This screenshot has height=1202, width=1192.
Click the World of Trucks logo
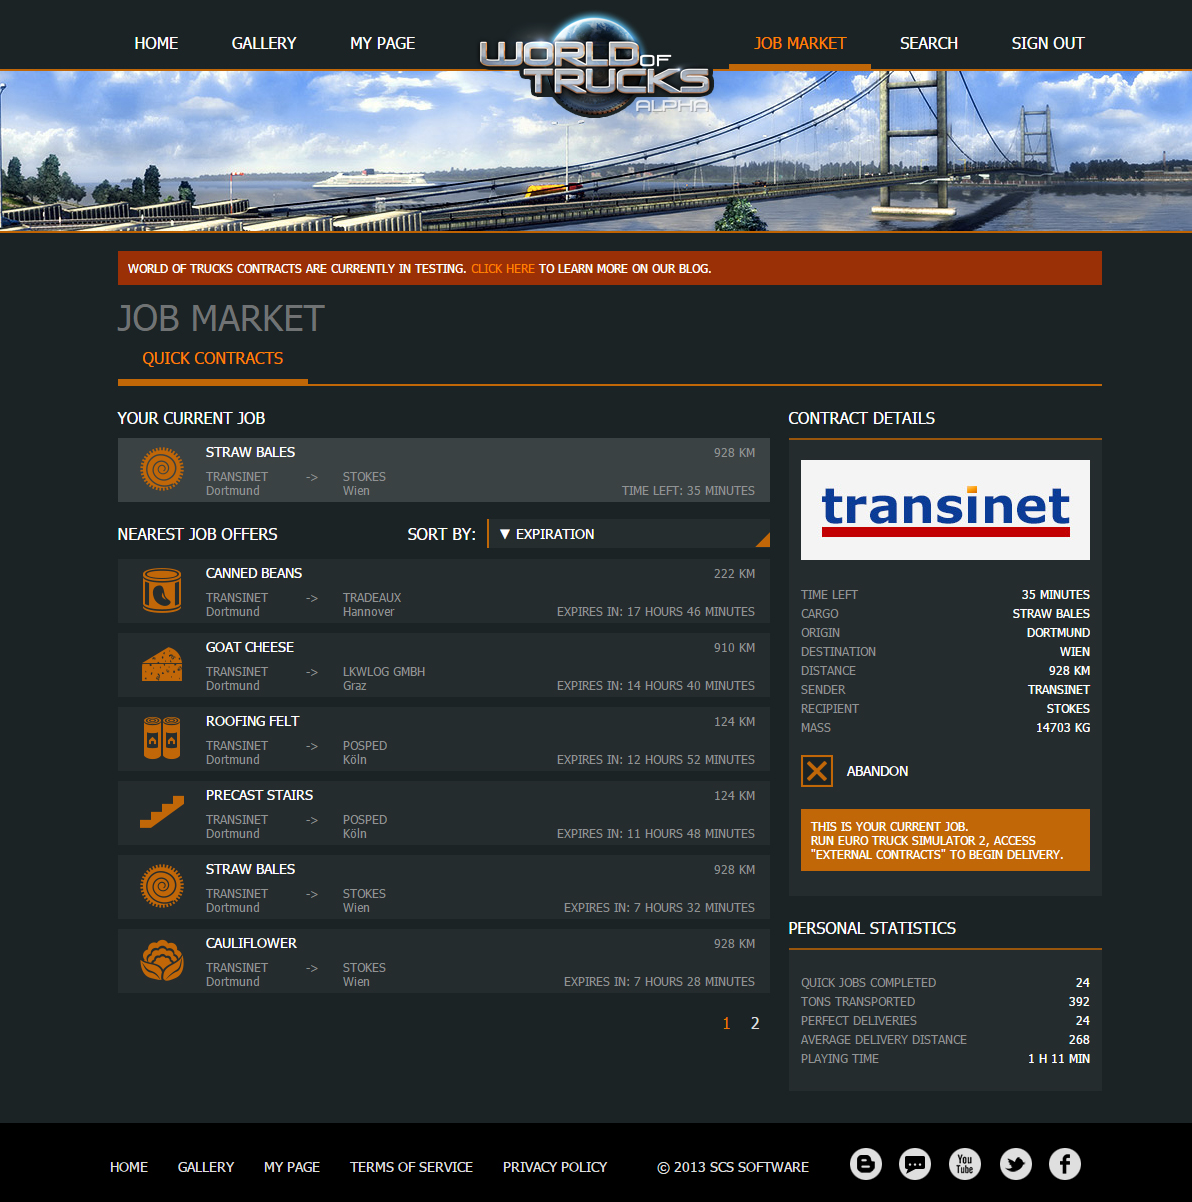[596, 67]
